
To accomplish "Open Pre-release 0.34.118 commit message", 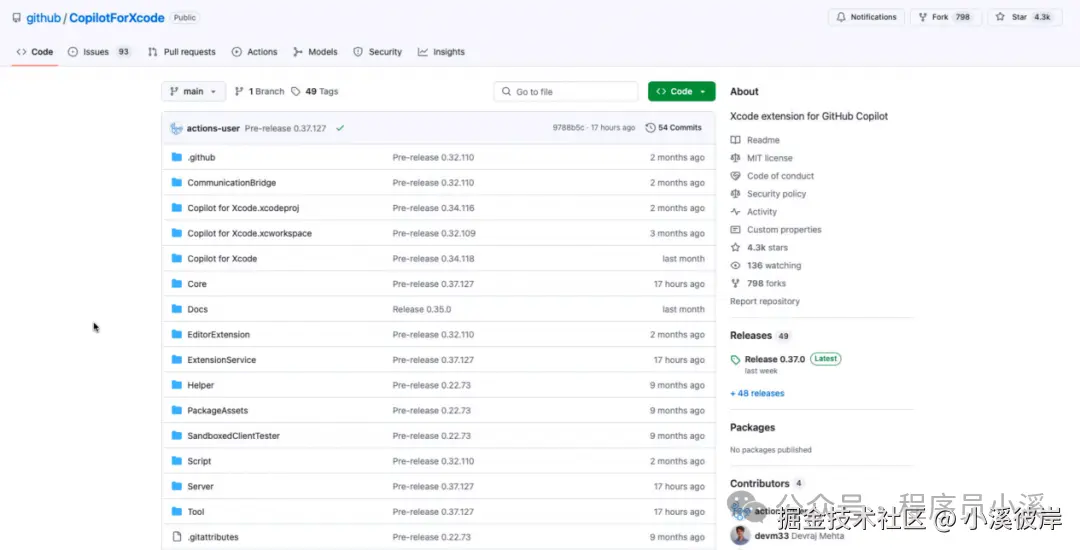I will tap(433, 259).
